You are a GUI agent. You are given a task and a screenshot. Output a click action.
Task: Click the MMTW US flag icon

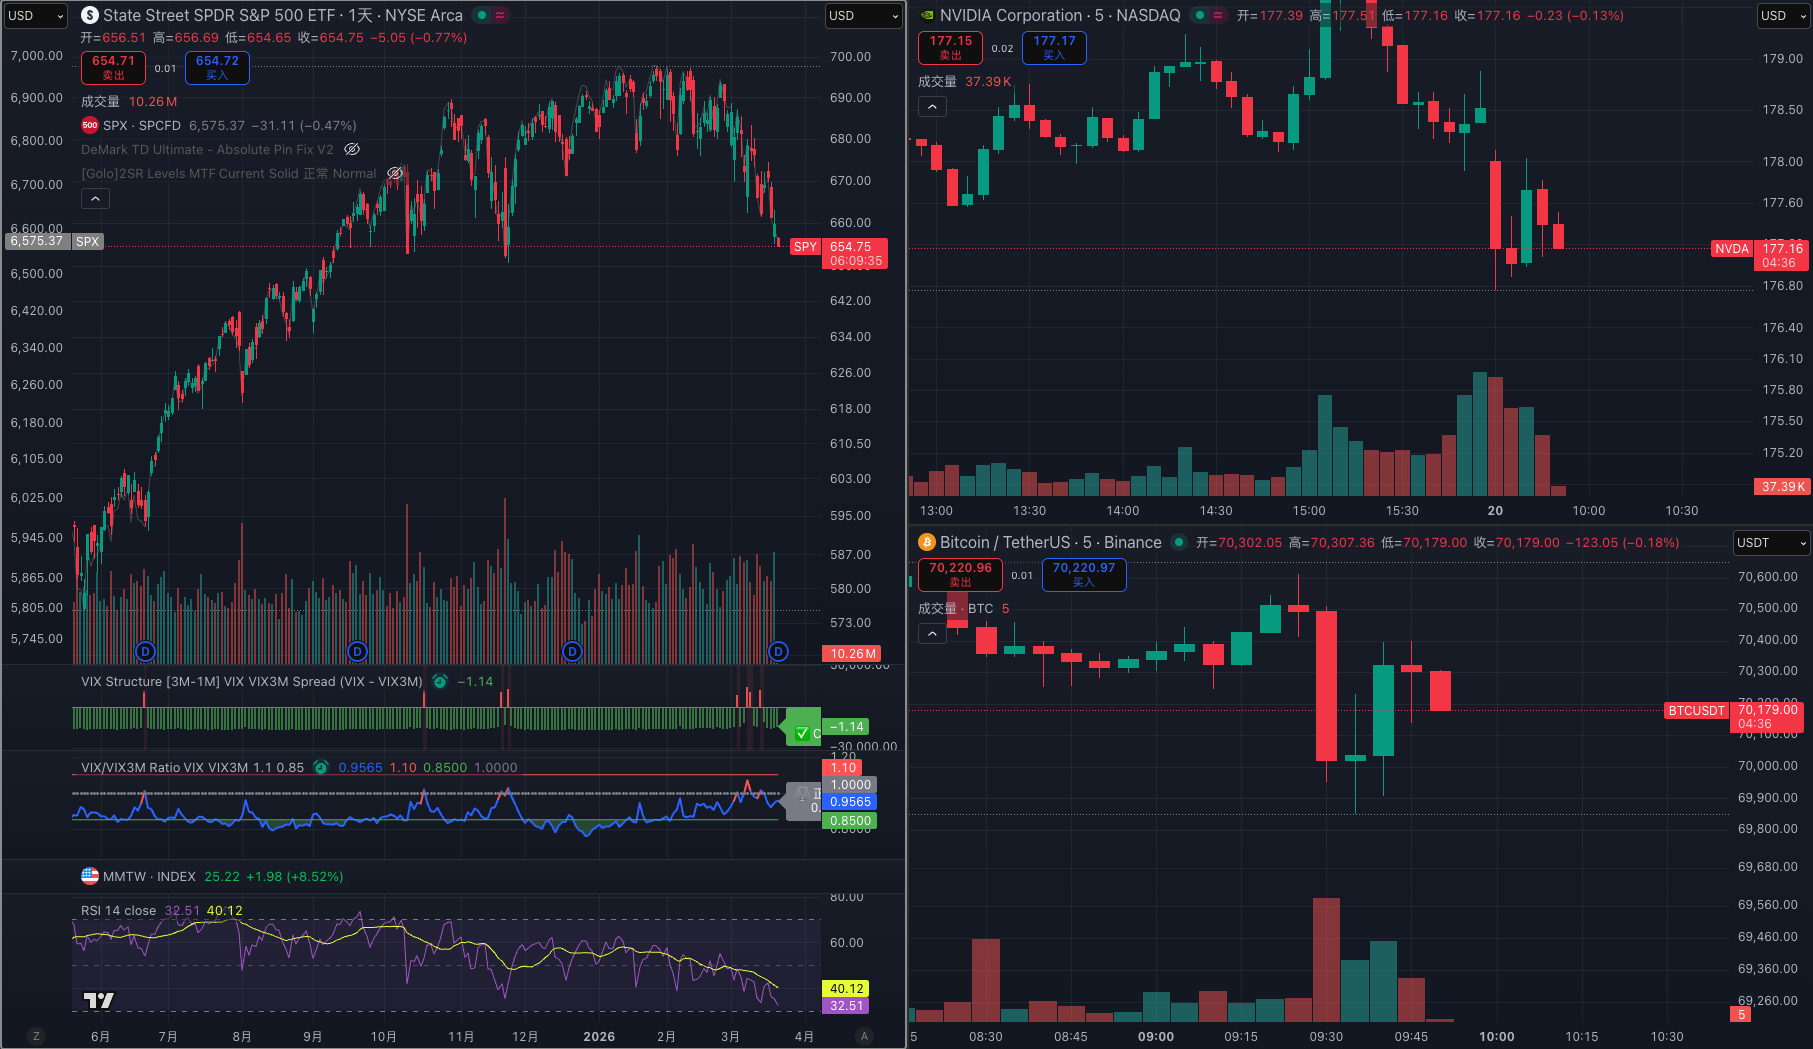pos(90,876)
